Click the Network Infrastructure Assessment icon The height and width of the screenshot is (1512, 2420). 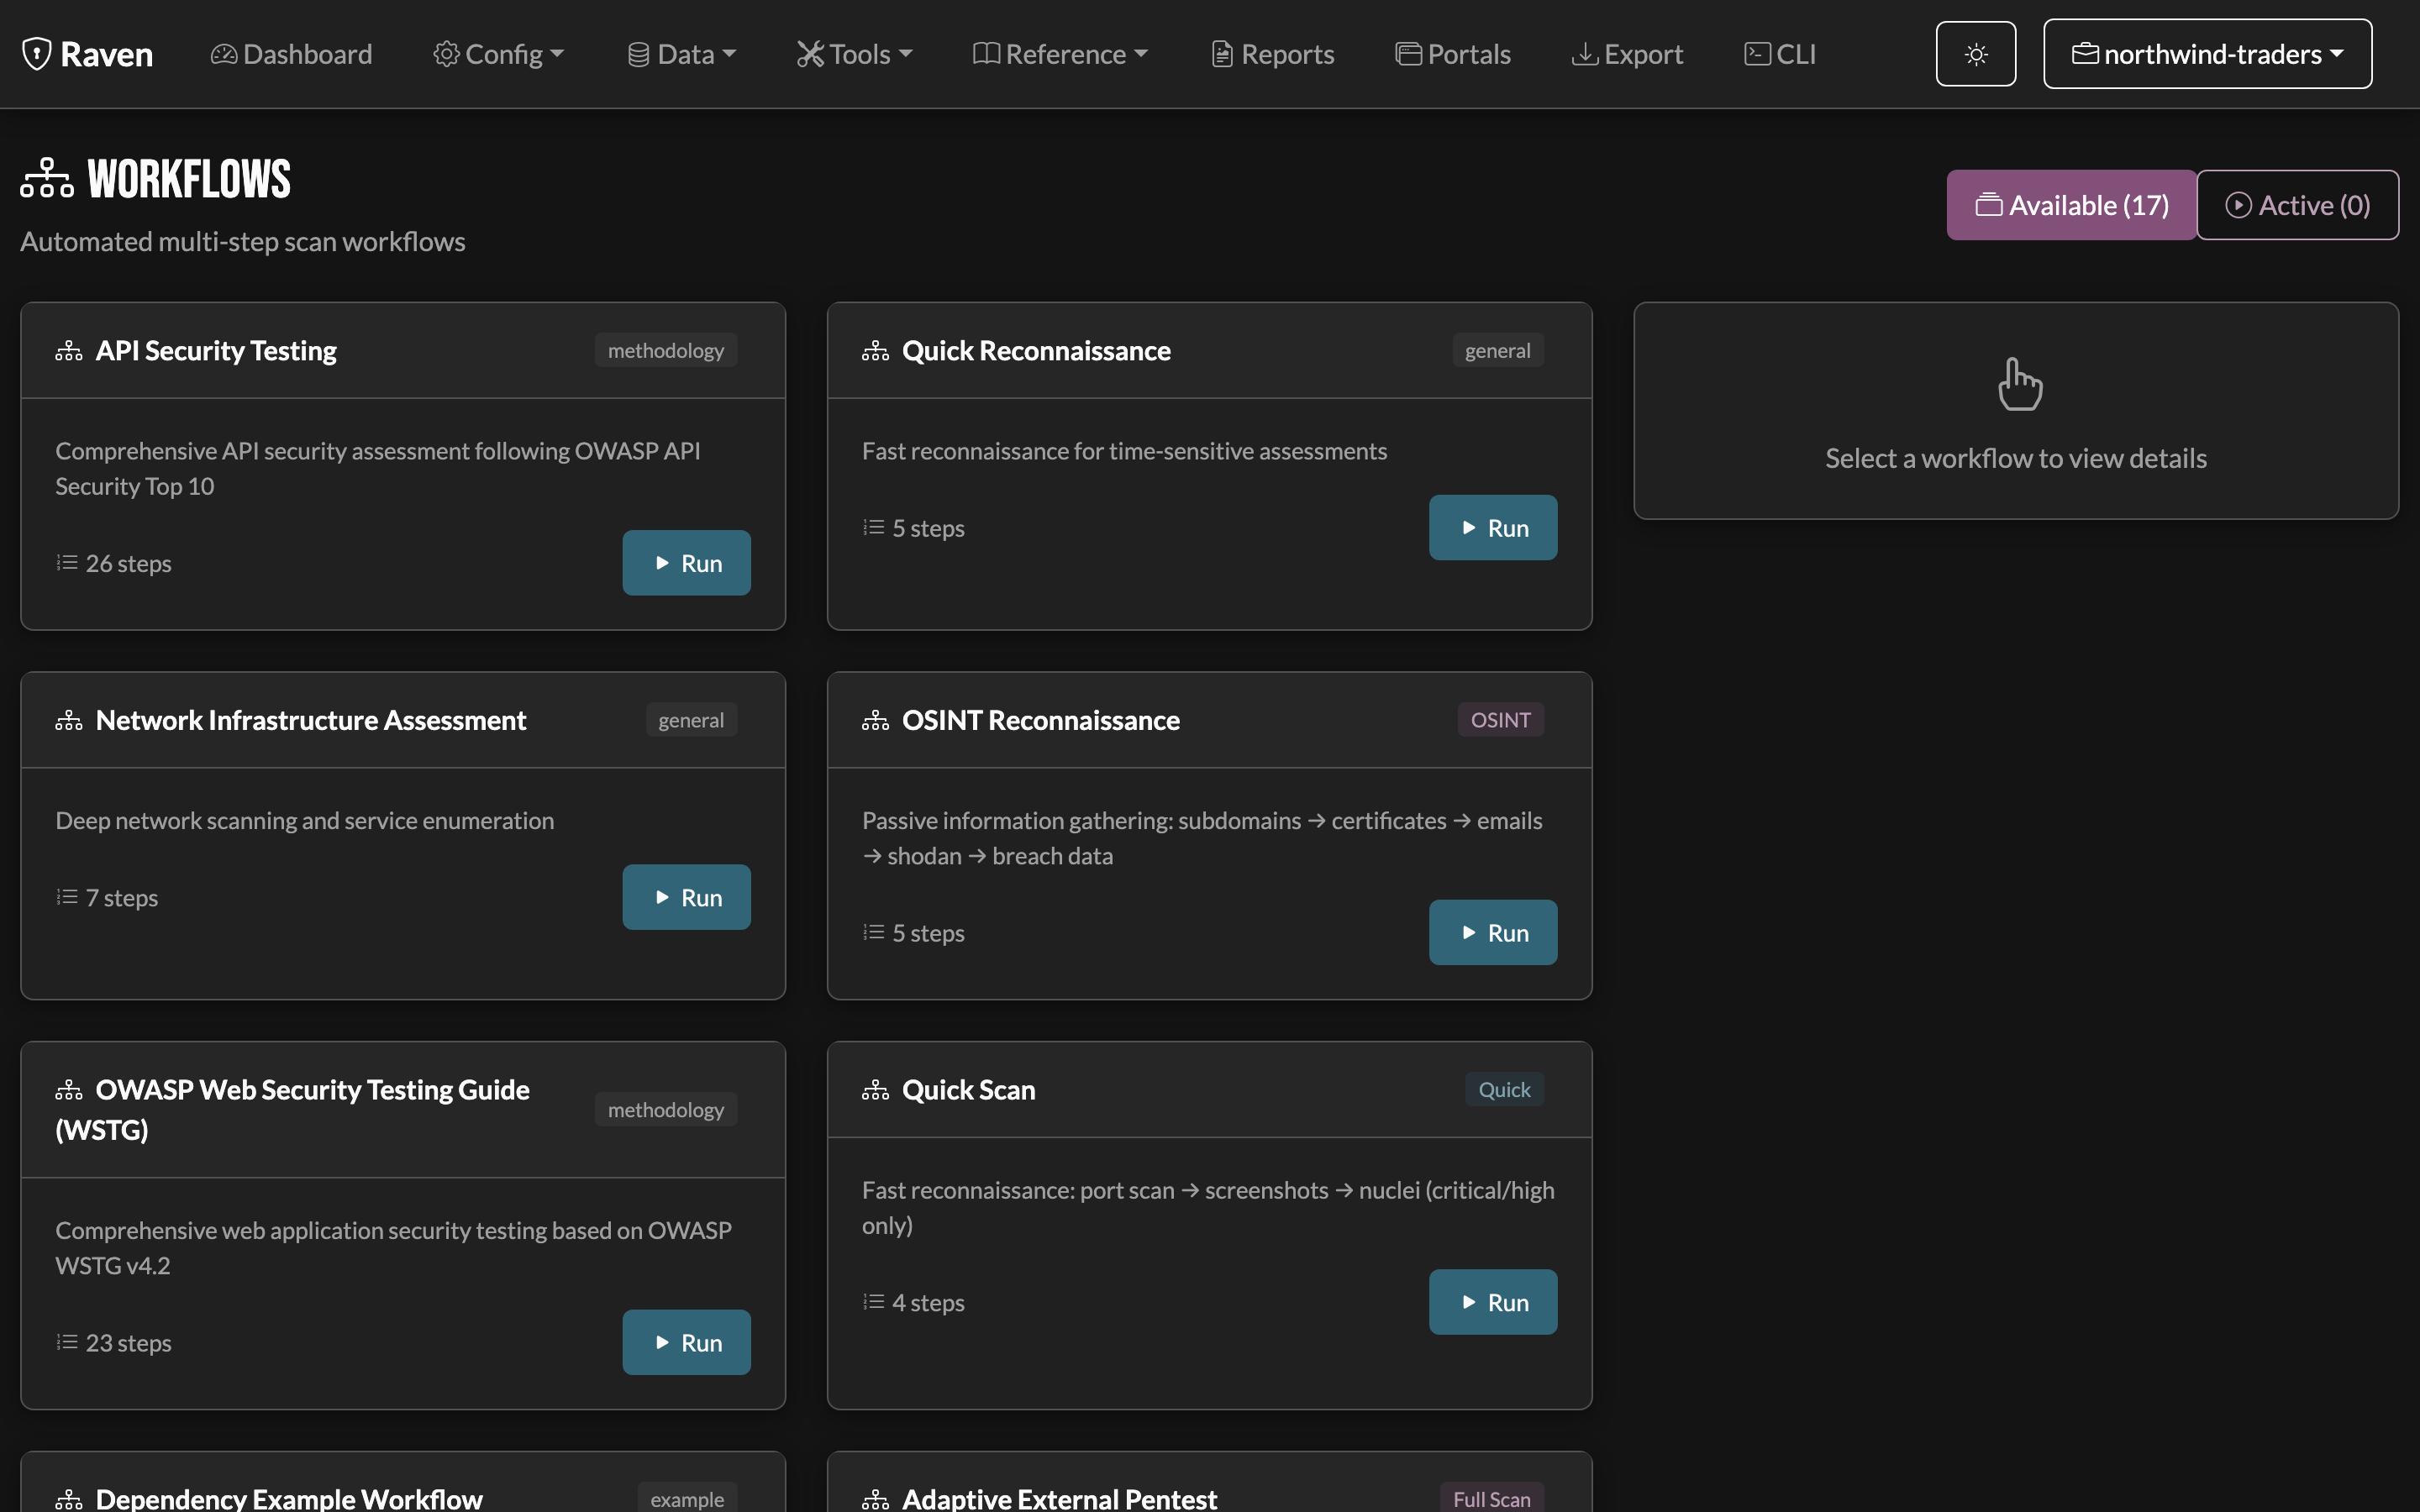click(69, 720)
